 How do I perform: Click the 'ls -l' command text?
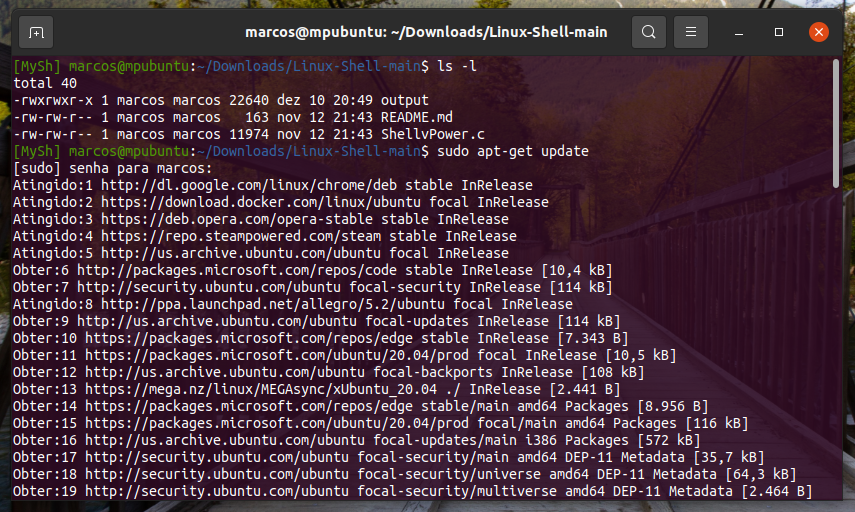(457, 67)
